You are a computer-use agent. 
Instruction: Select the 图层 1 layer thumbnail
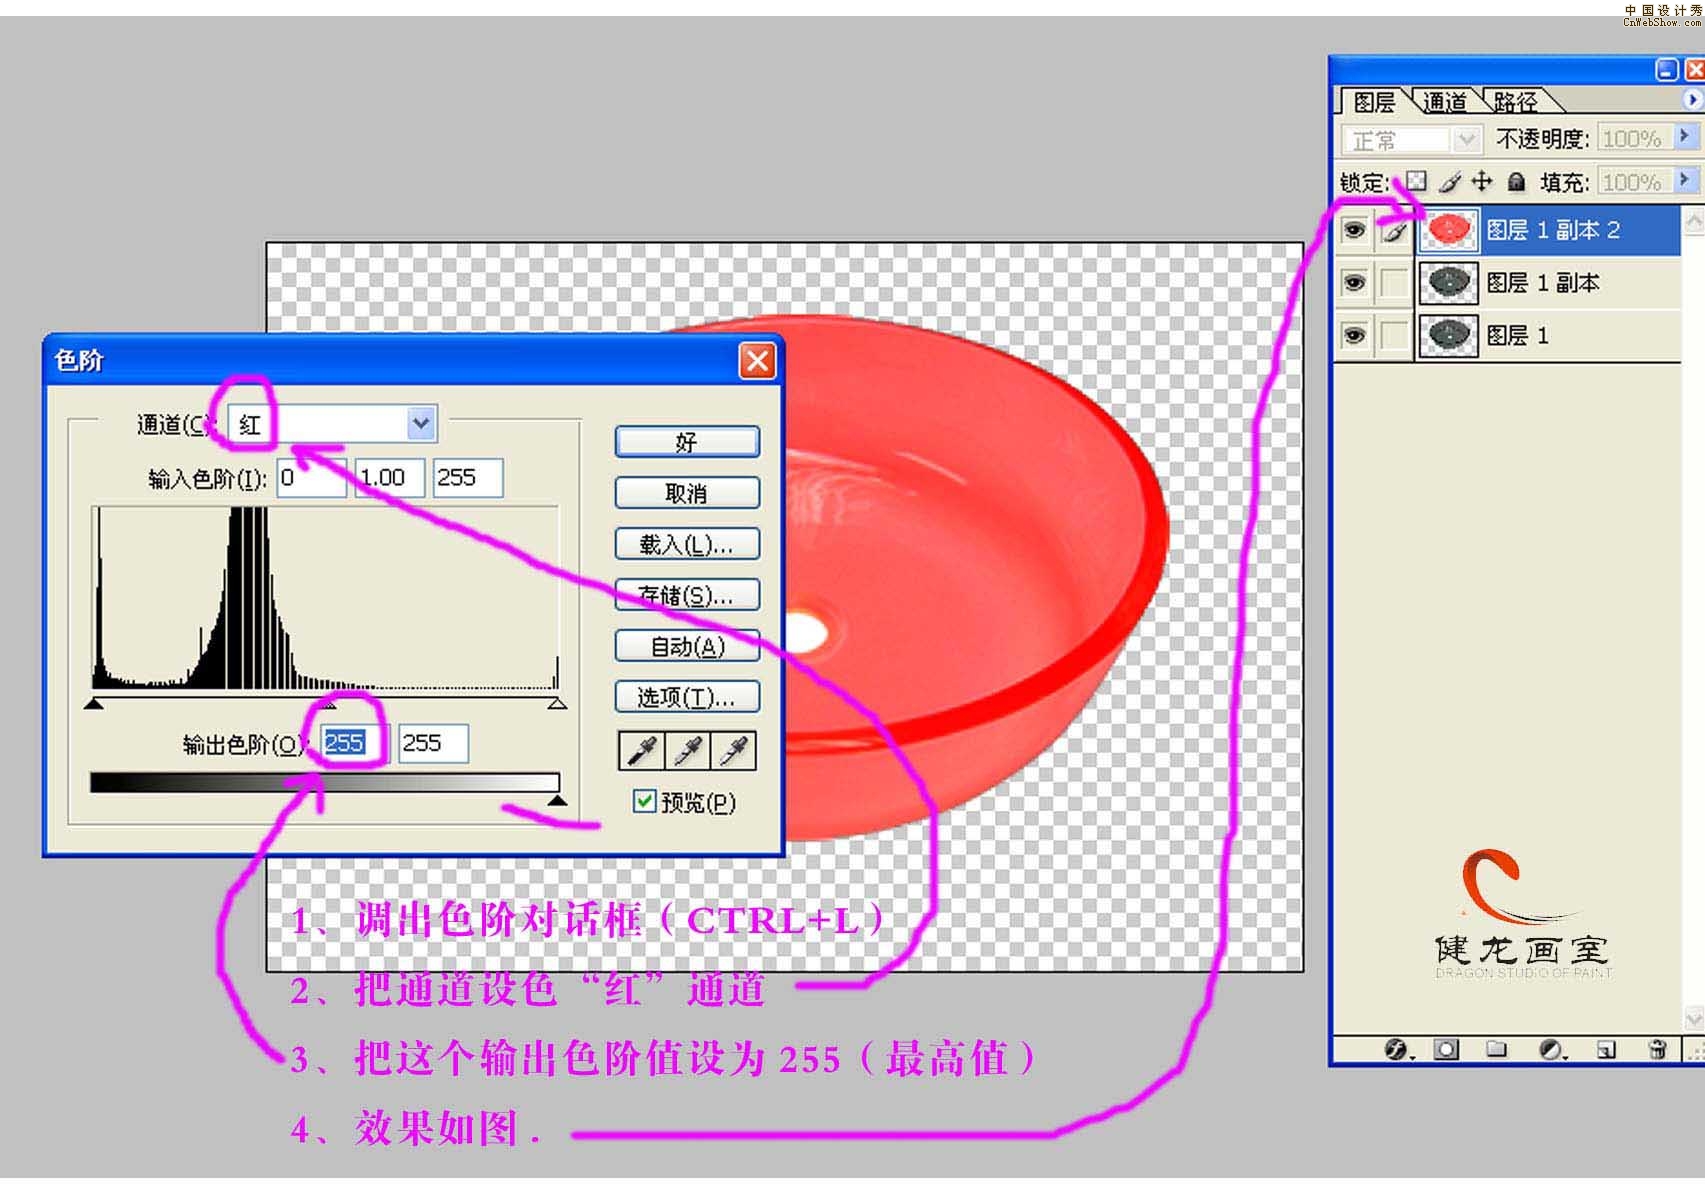1448,335
